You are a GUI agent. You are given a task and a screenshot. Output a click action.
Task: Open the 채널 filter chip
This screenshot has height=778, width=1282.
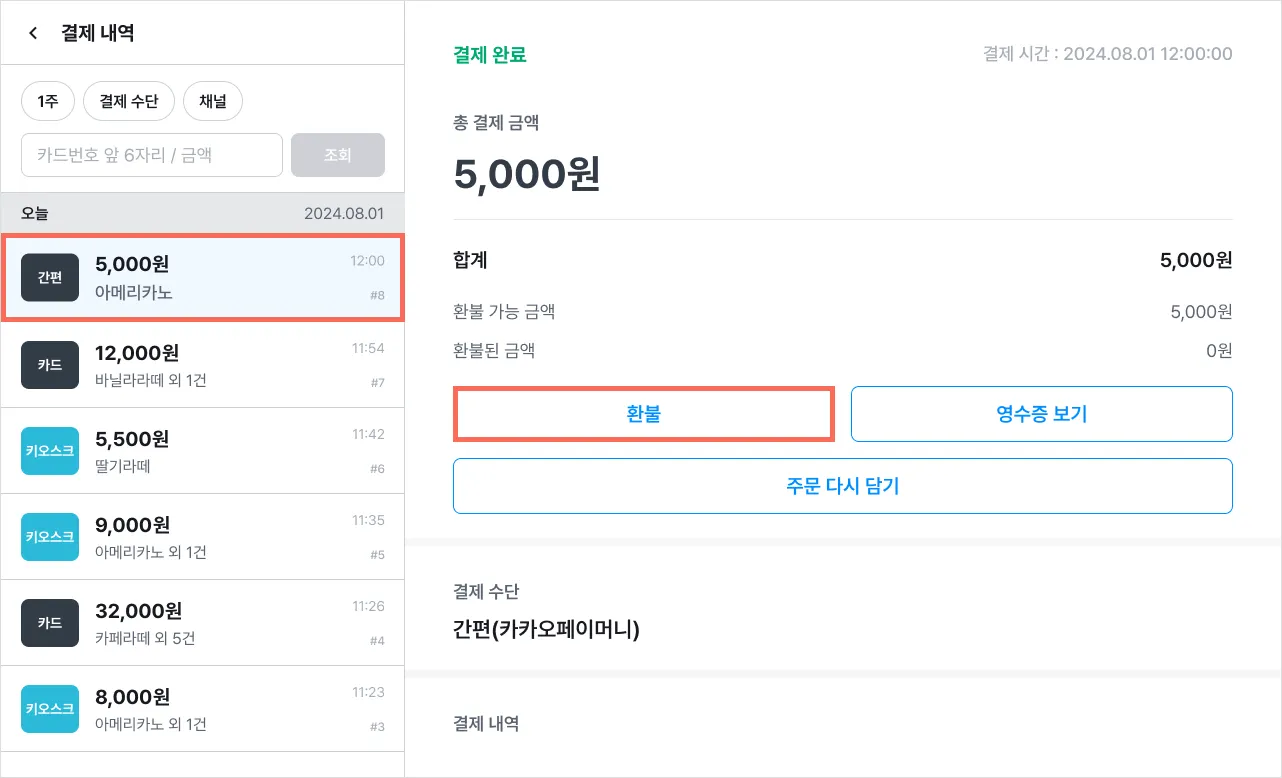click(x=213, y=101)
